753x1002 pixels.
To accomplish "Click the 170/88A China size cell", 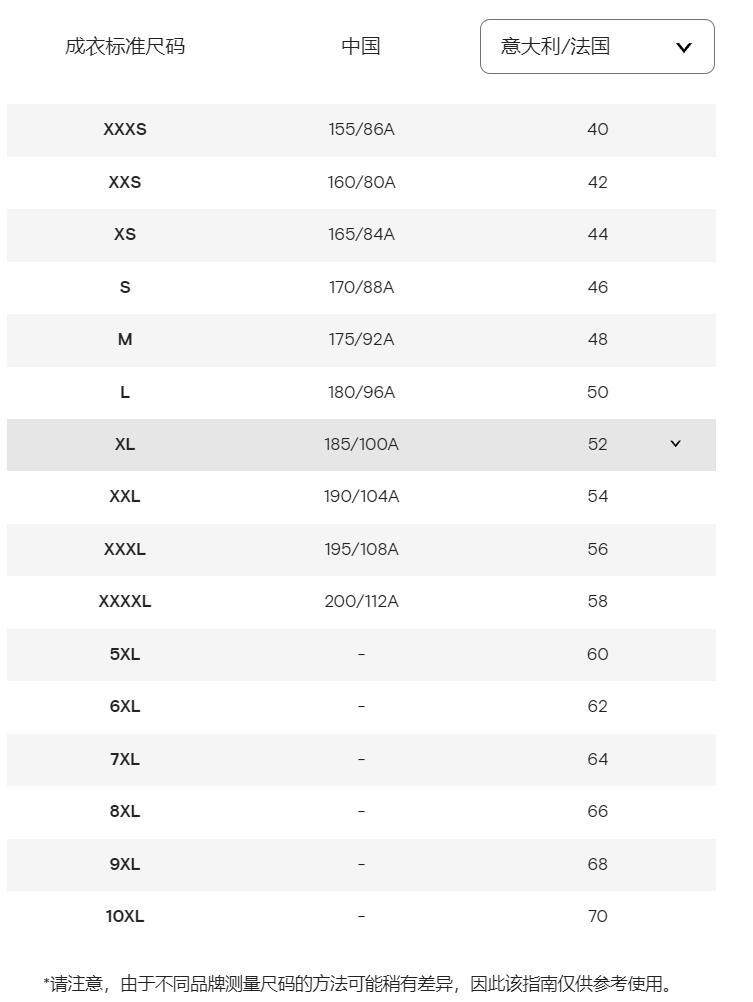I will pyautogui.click(x=361, y=287).
